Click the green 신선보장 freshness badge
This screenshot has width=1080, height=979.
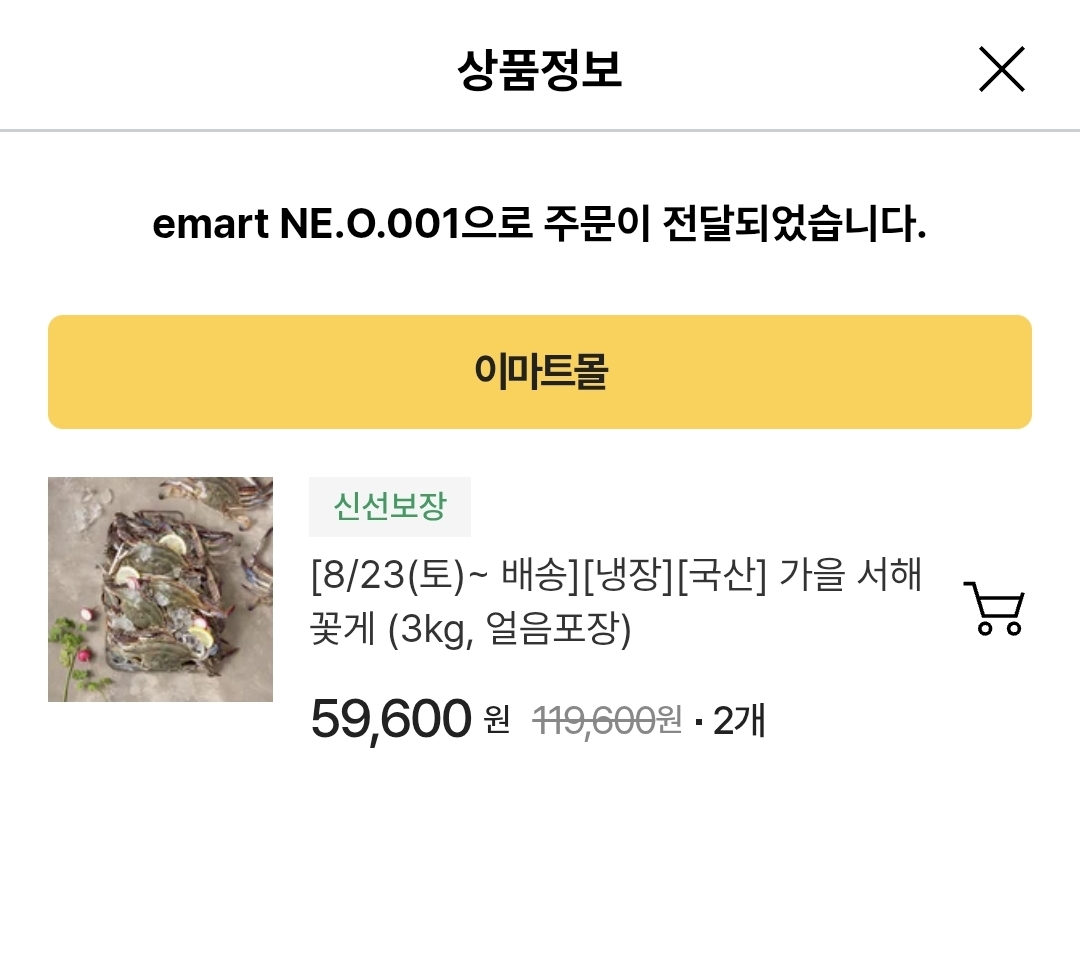click(389, 507)
